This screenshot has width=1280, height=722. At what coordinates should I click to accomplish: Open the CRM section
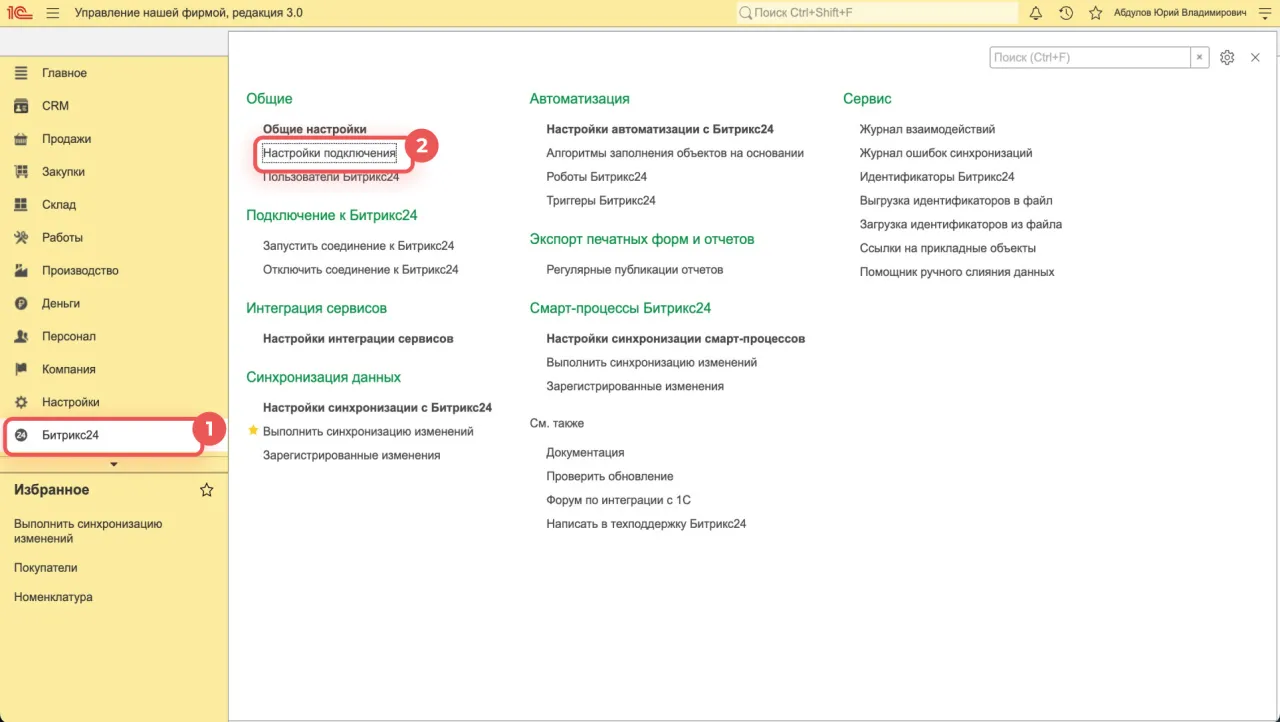tap(55, 106)
